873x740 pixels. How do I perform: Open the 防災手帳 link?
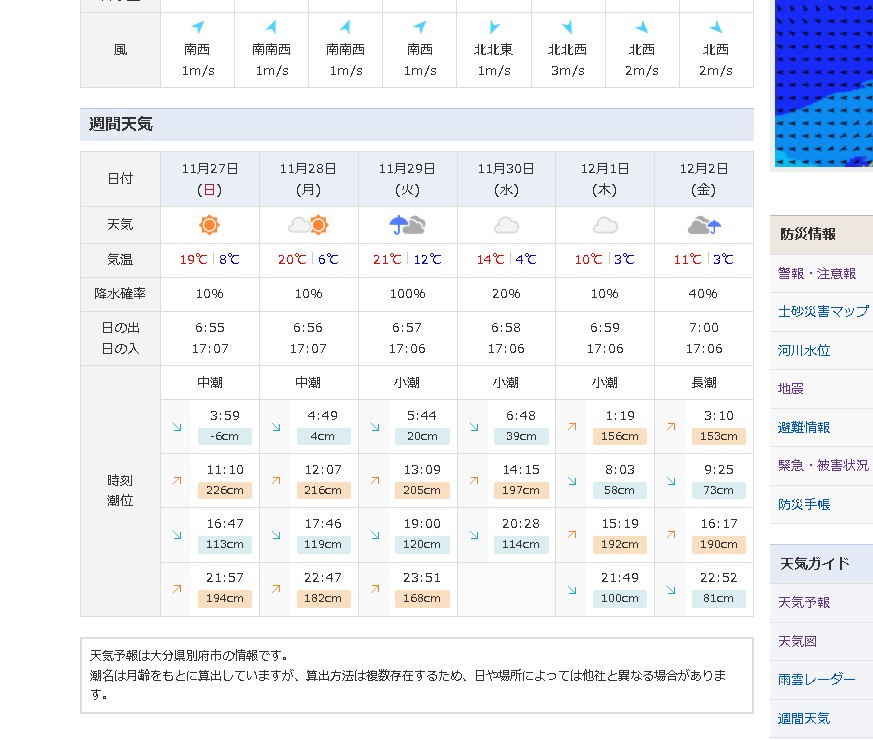pos(804,504)
